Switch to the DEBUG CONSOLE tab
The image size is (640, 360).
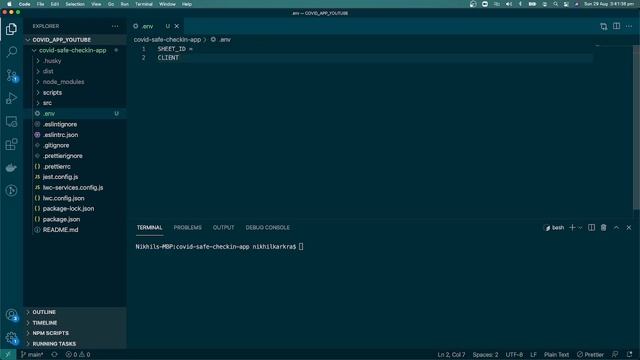point(268,227)
